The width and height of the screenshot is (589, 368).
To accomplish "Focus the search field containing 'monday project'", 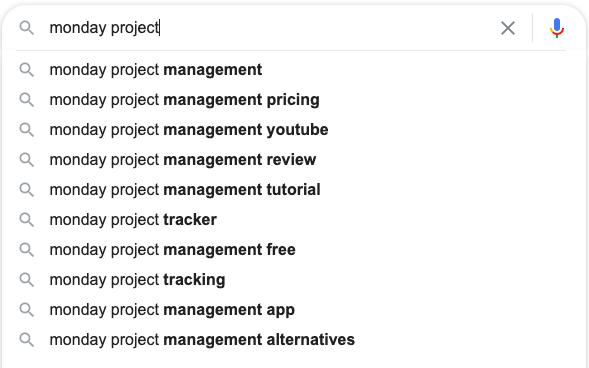I will tap(270, 28).
